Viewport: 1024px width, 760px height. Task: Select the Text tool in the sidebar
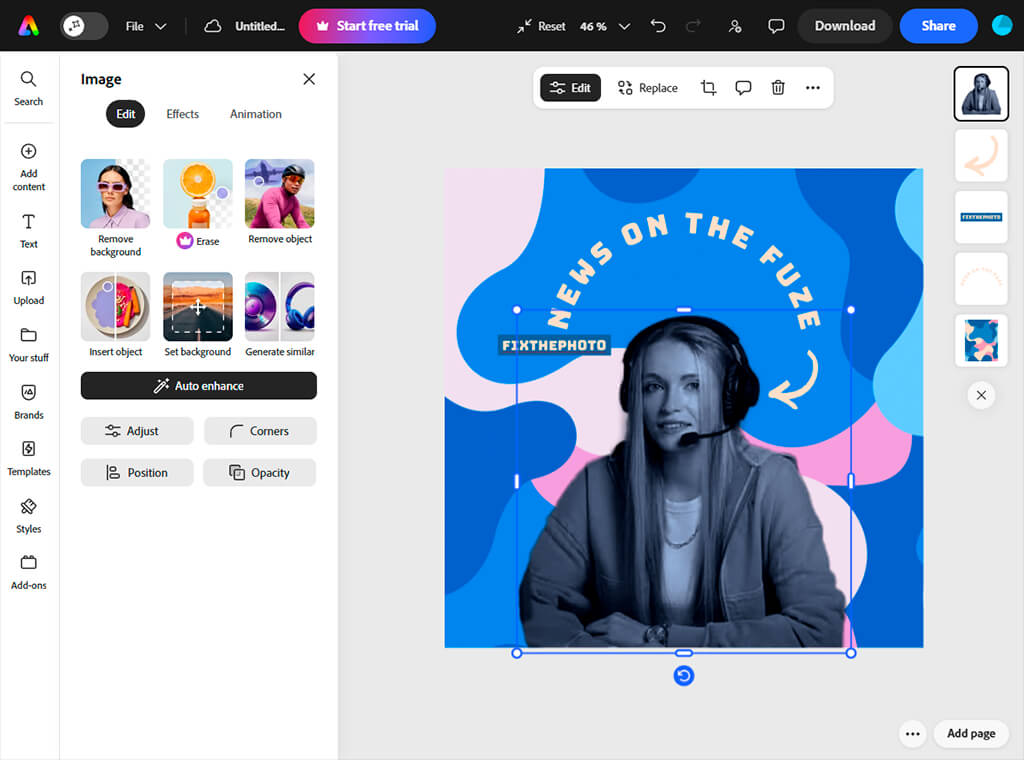point(28,230)
